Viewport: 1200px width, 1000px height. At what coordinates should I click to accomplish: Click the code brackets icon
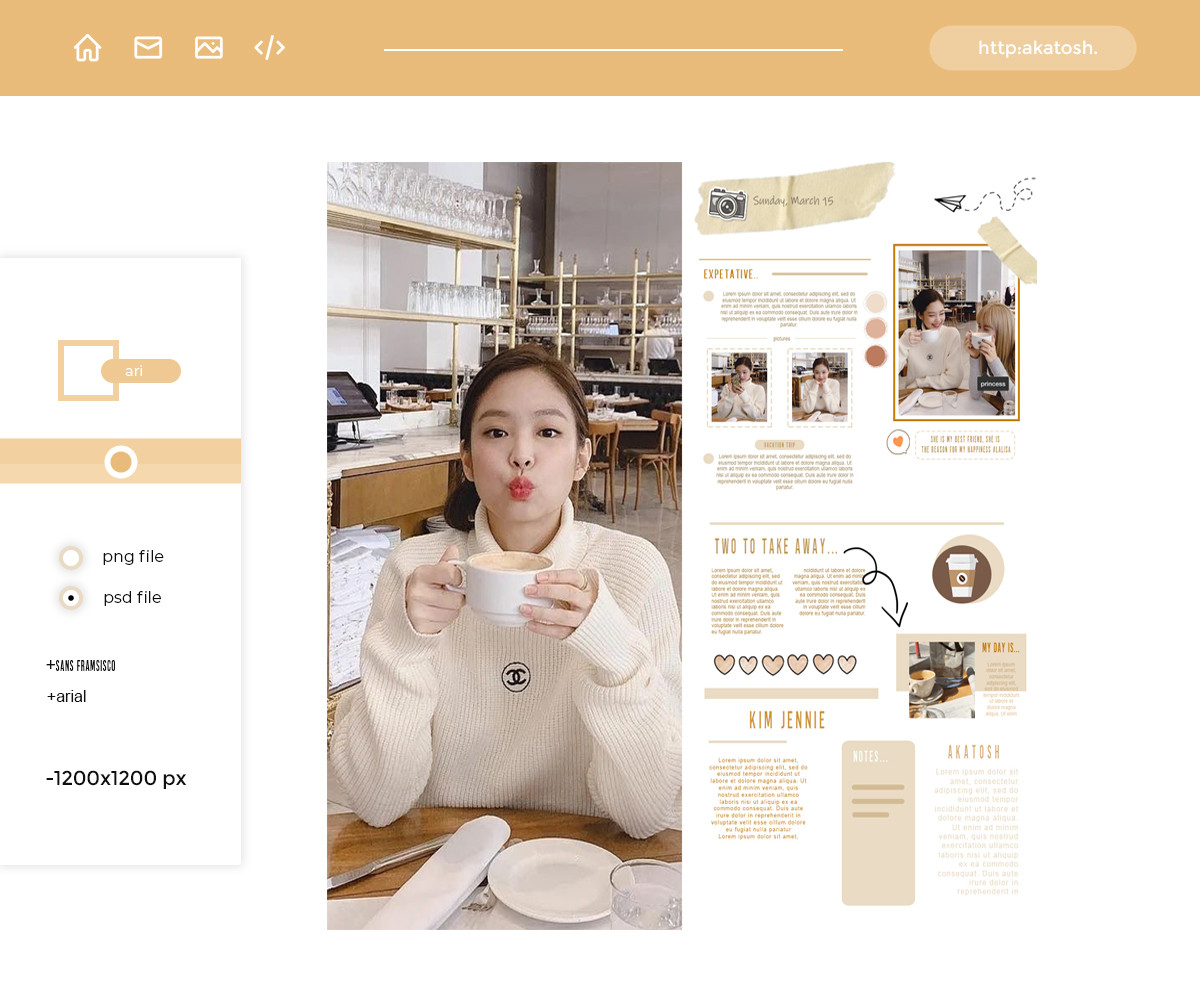coord(270,48)
